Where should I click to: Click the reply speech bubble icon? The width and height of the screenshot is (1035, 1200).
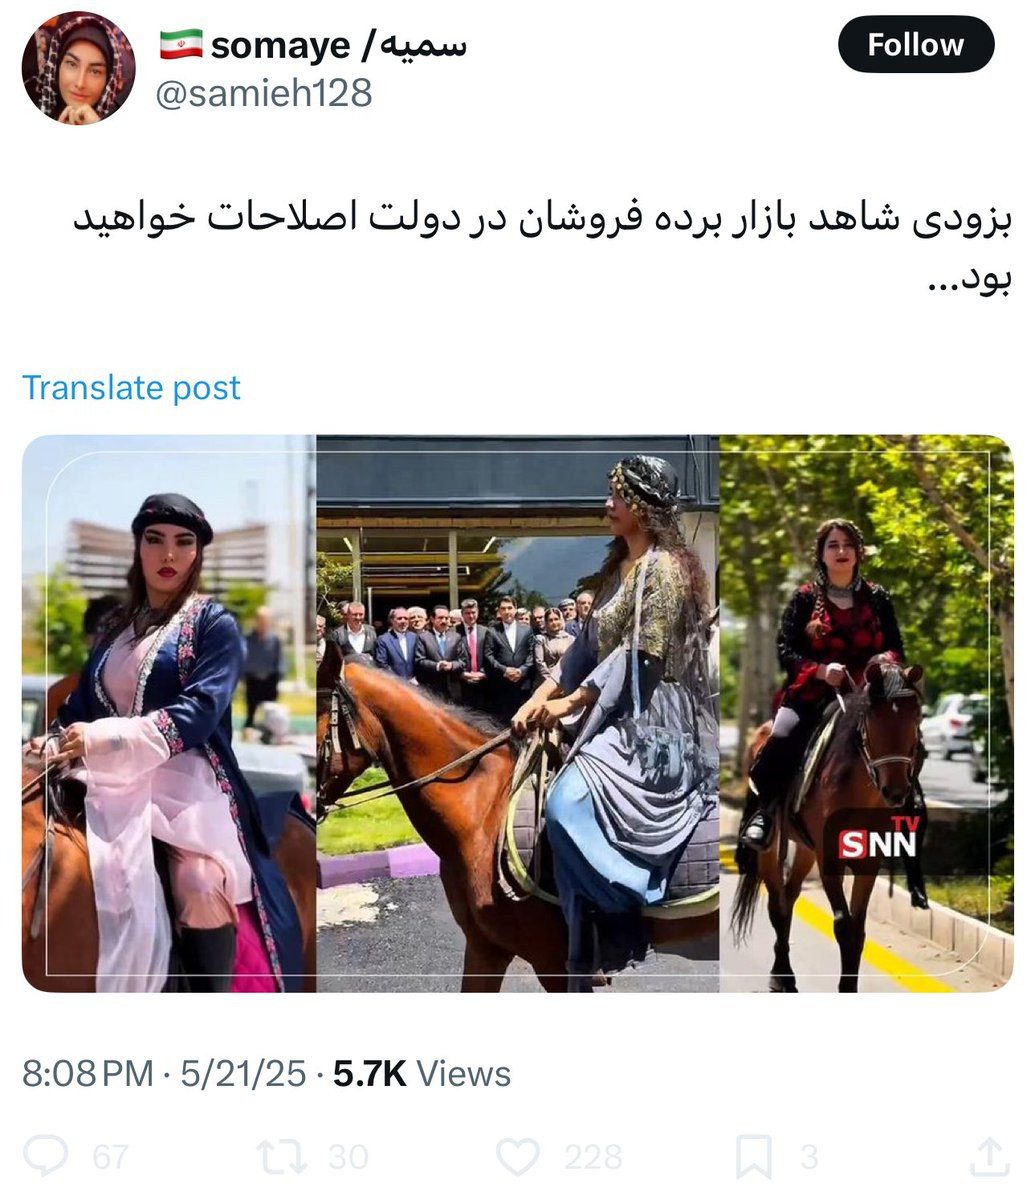[x=46, y=1157]
